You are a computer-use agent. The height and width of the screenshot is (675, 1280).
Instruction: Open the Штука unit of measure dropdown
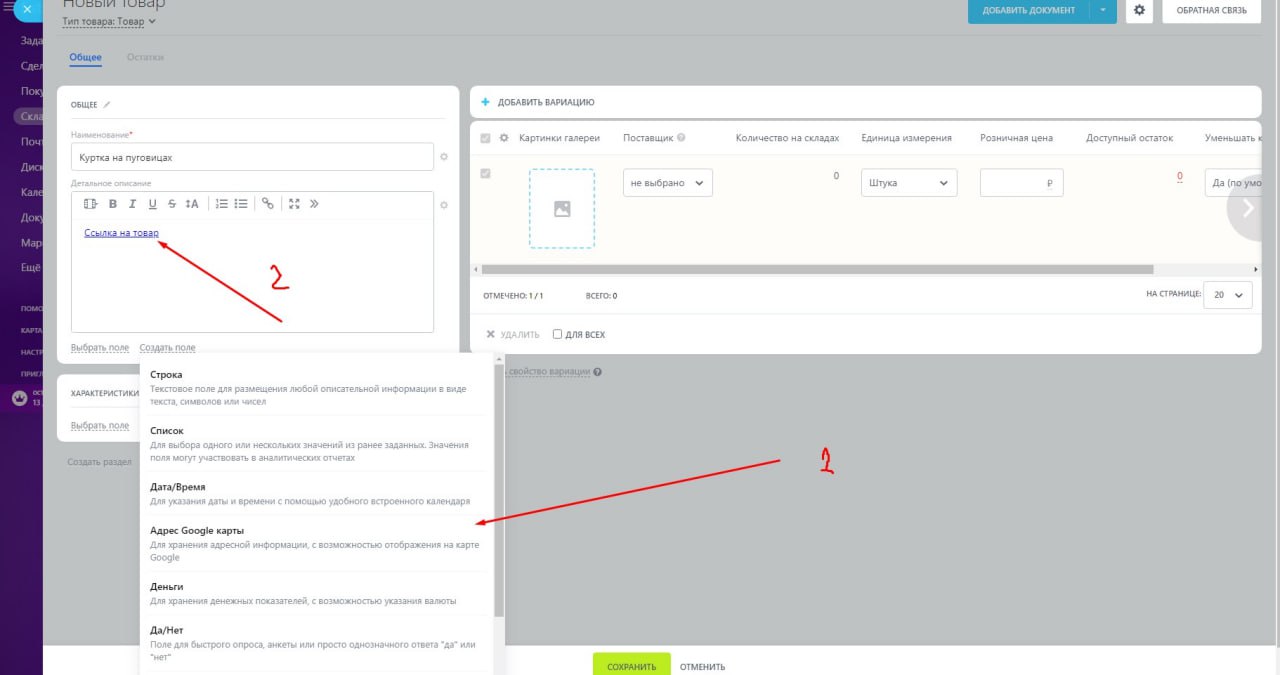coord(909,183)
